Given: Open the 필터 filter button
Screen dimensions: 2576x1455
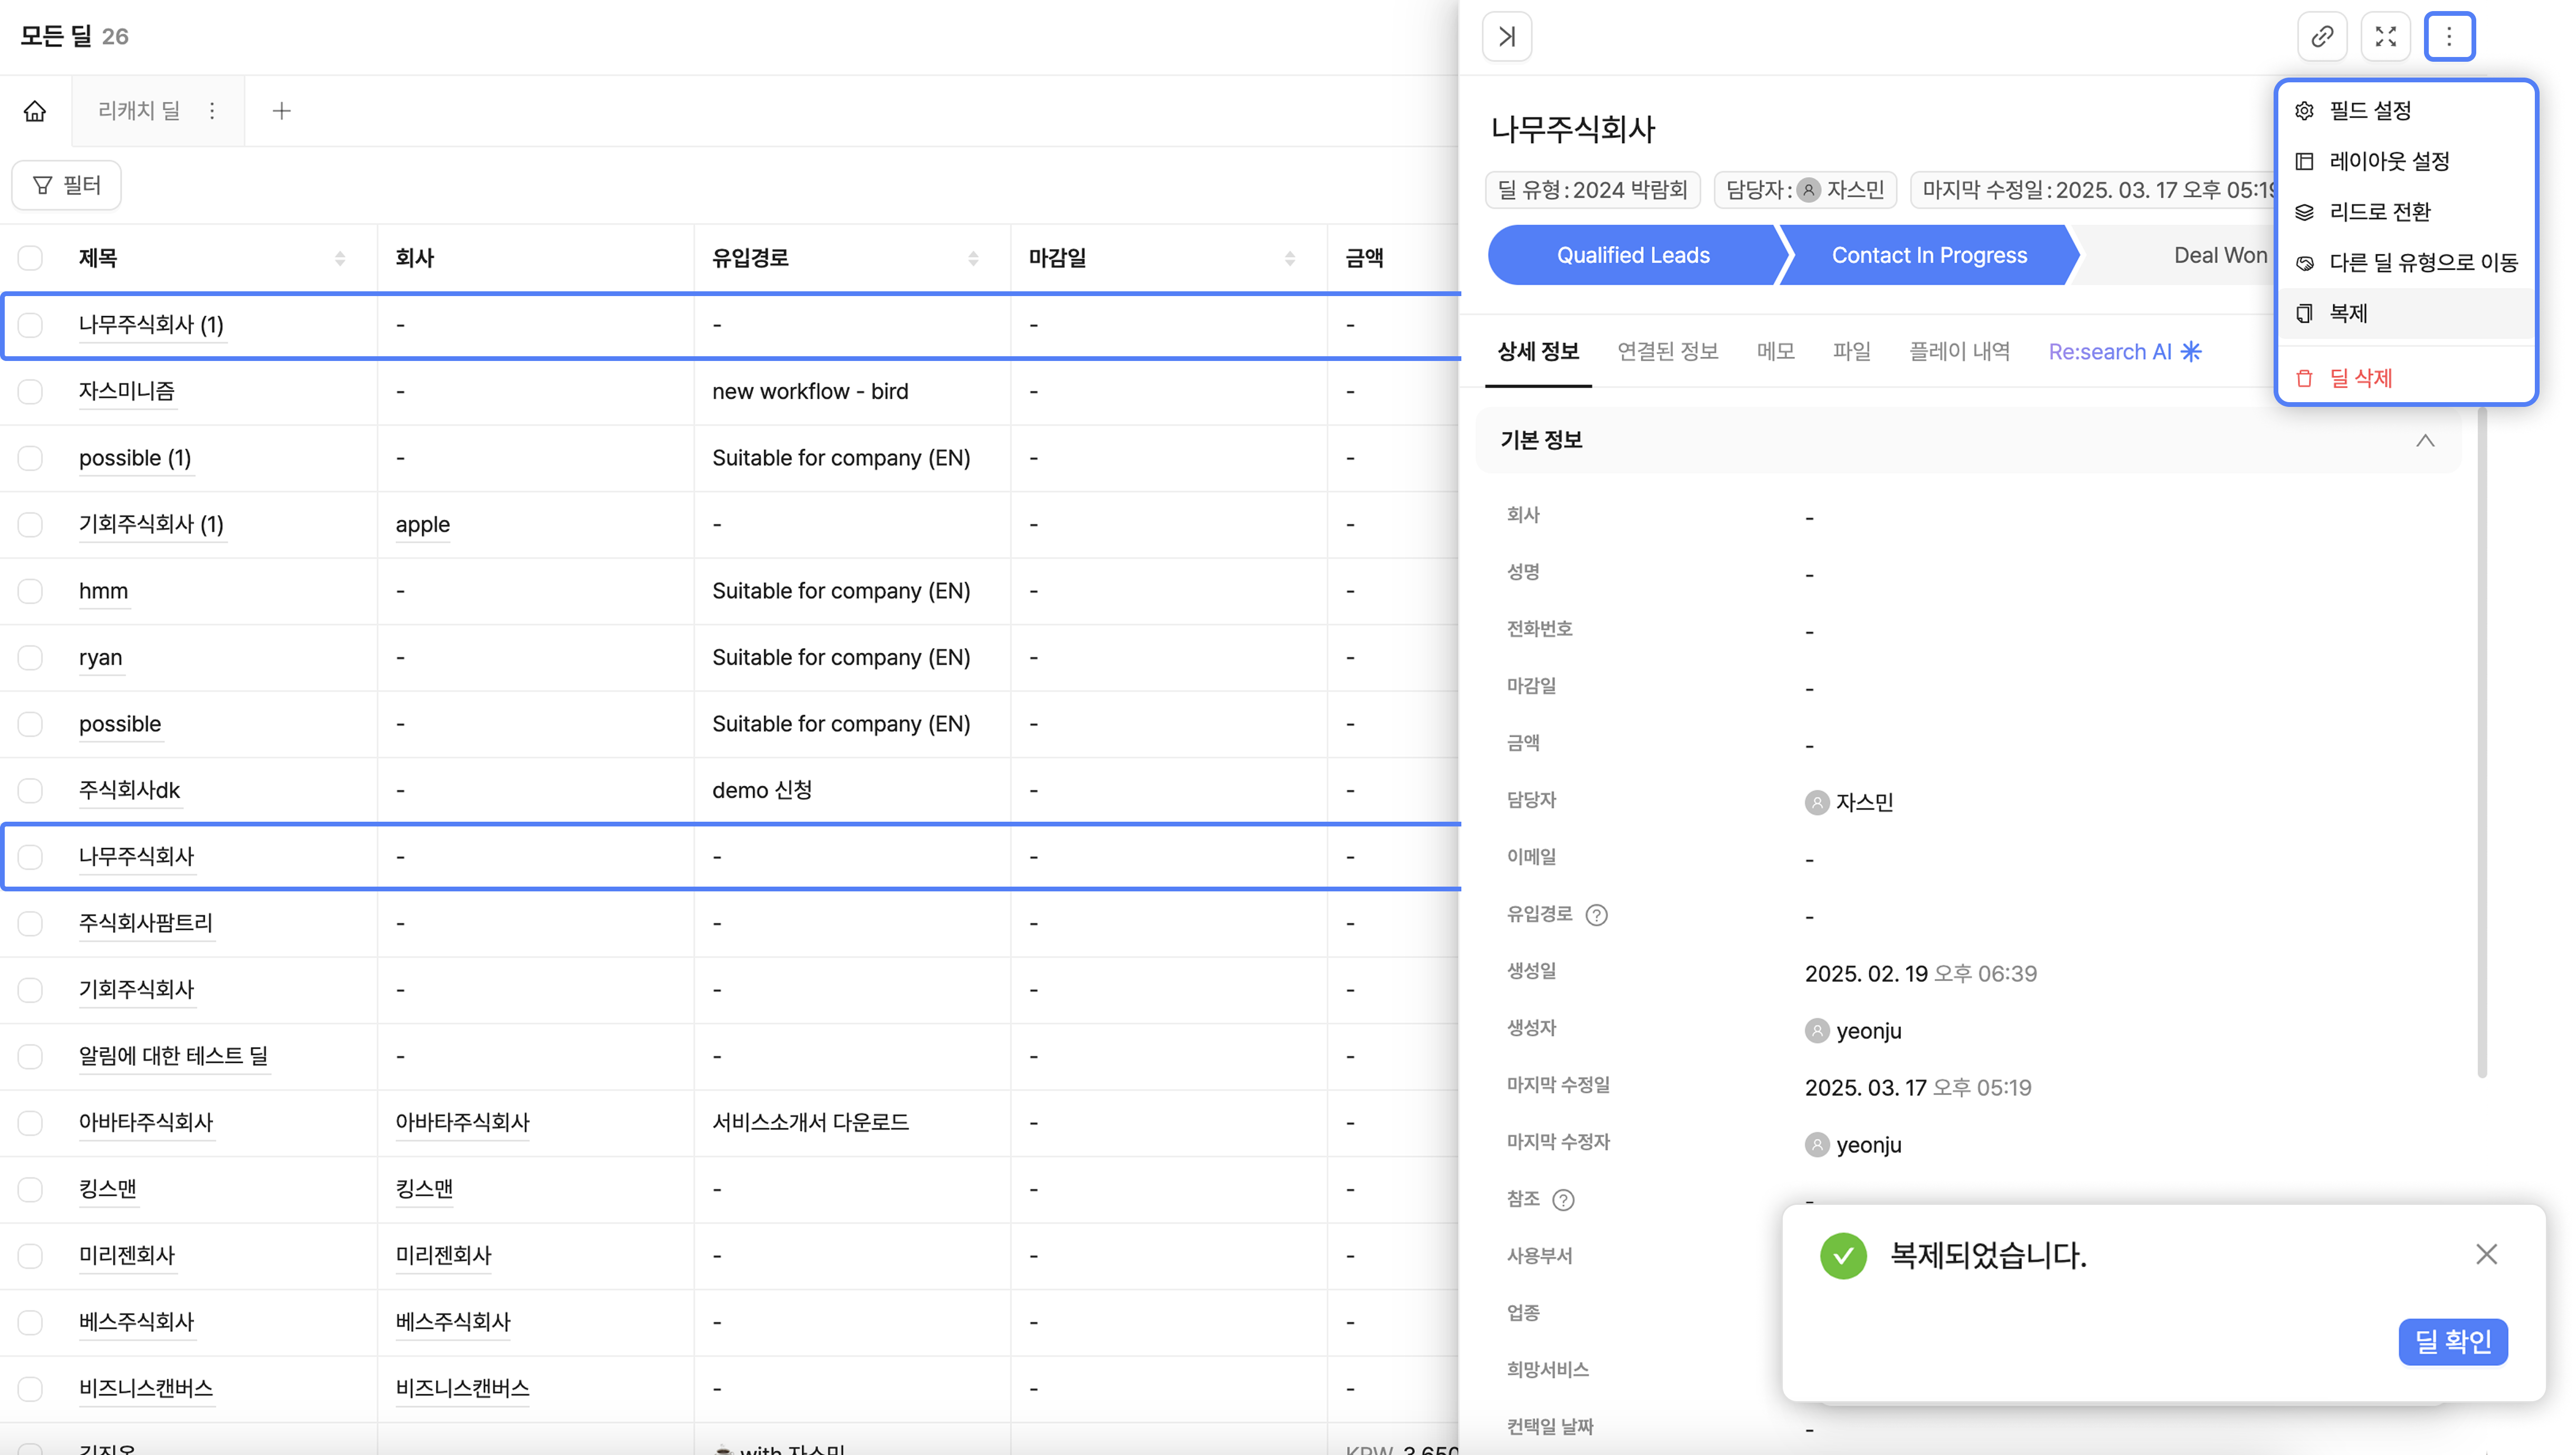Looking at the screenshot, I should coord(67,185).
